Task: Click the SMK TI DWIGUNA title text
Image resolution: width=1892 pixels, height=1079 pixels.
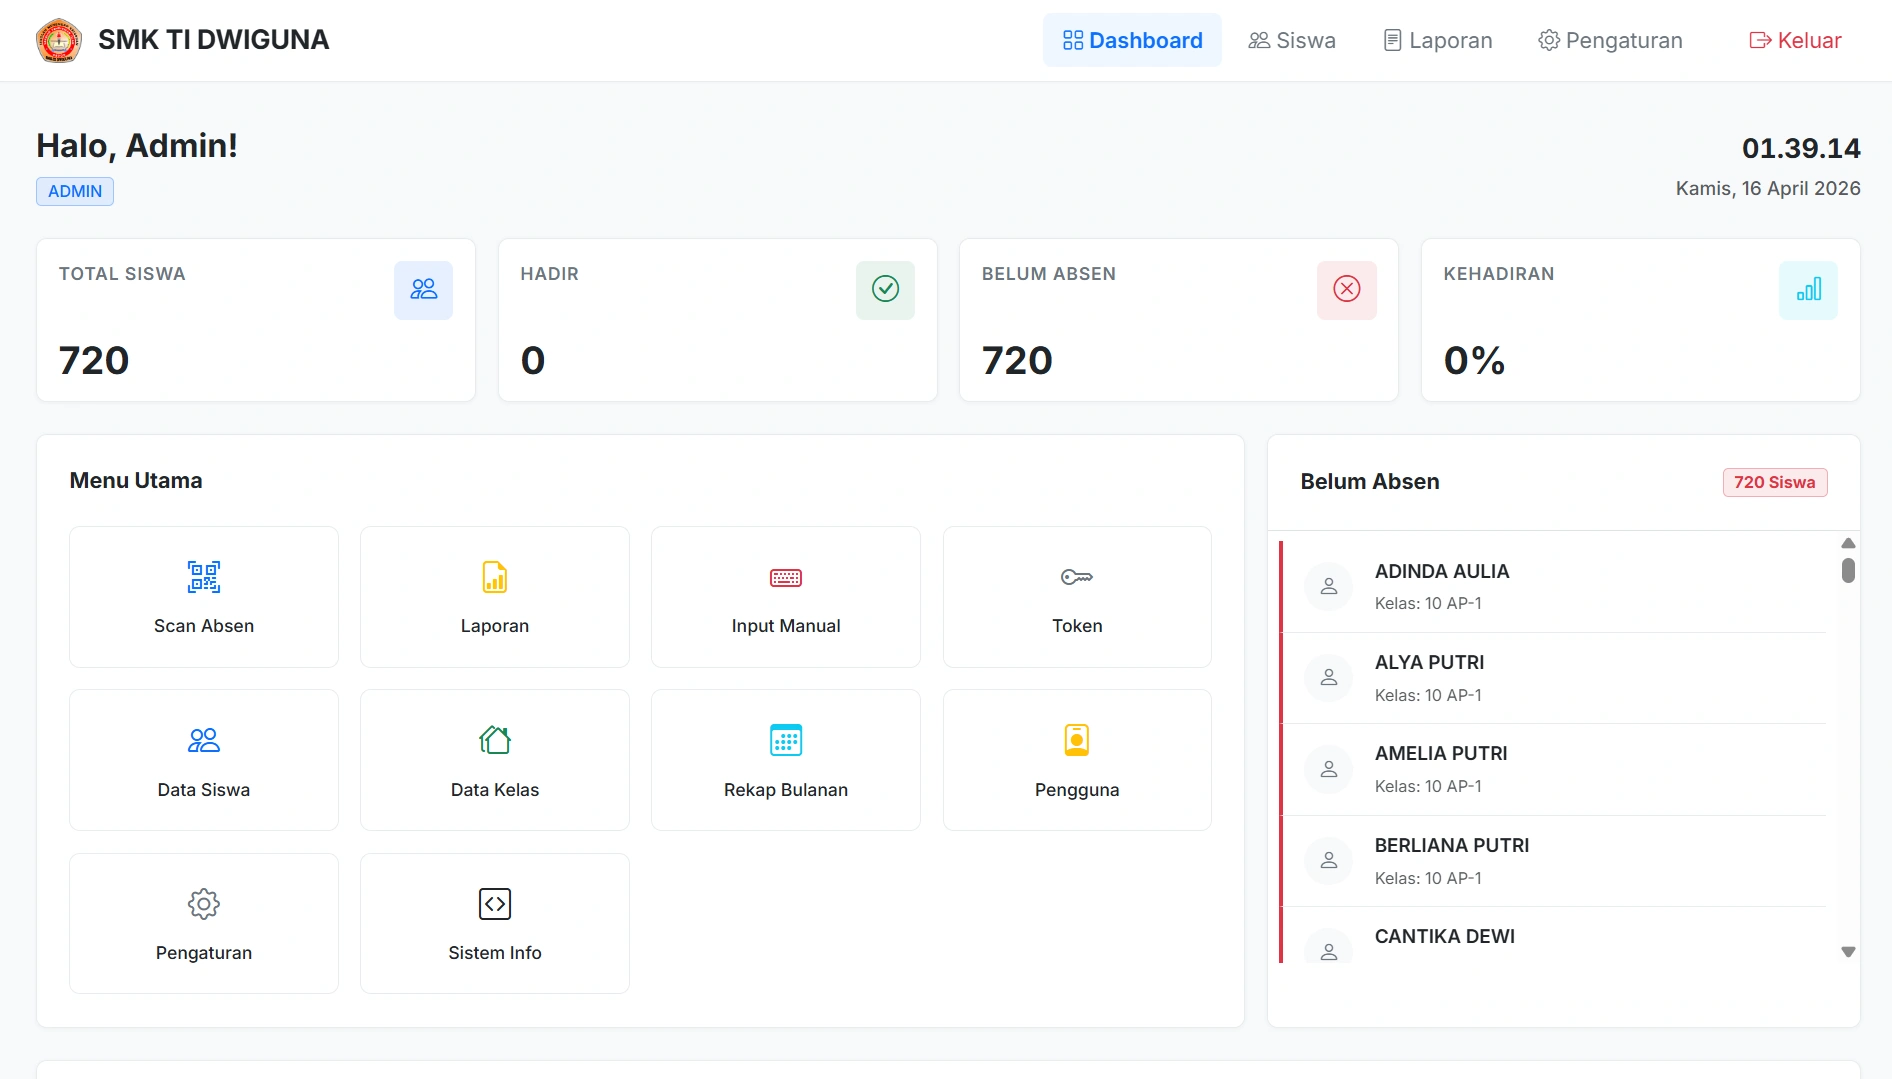Action: (213, 40)
